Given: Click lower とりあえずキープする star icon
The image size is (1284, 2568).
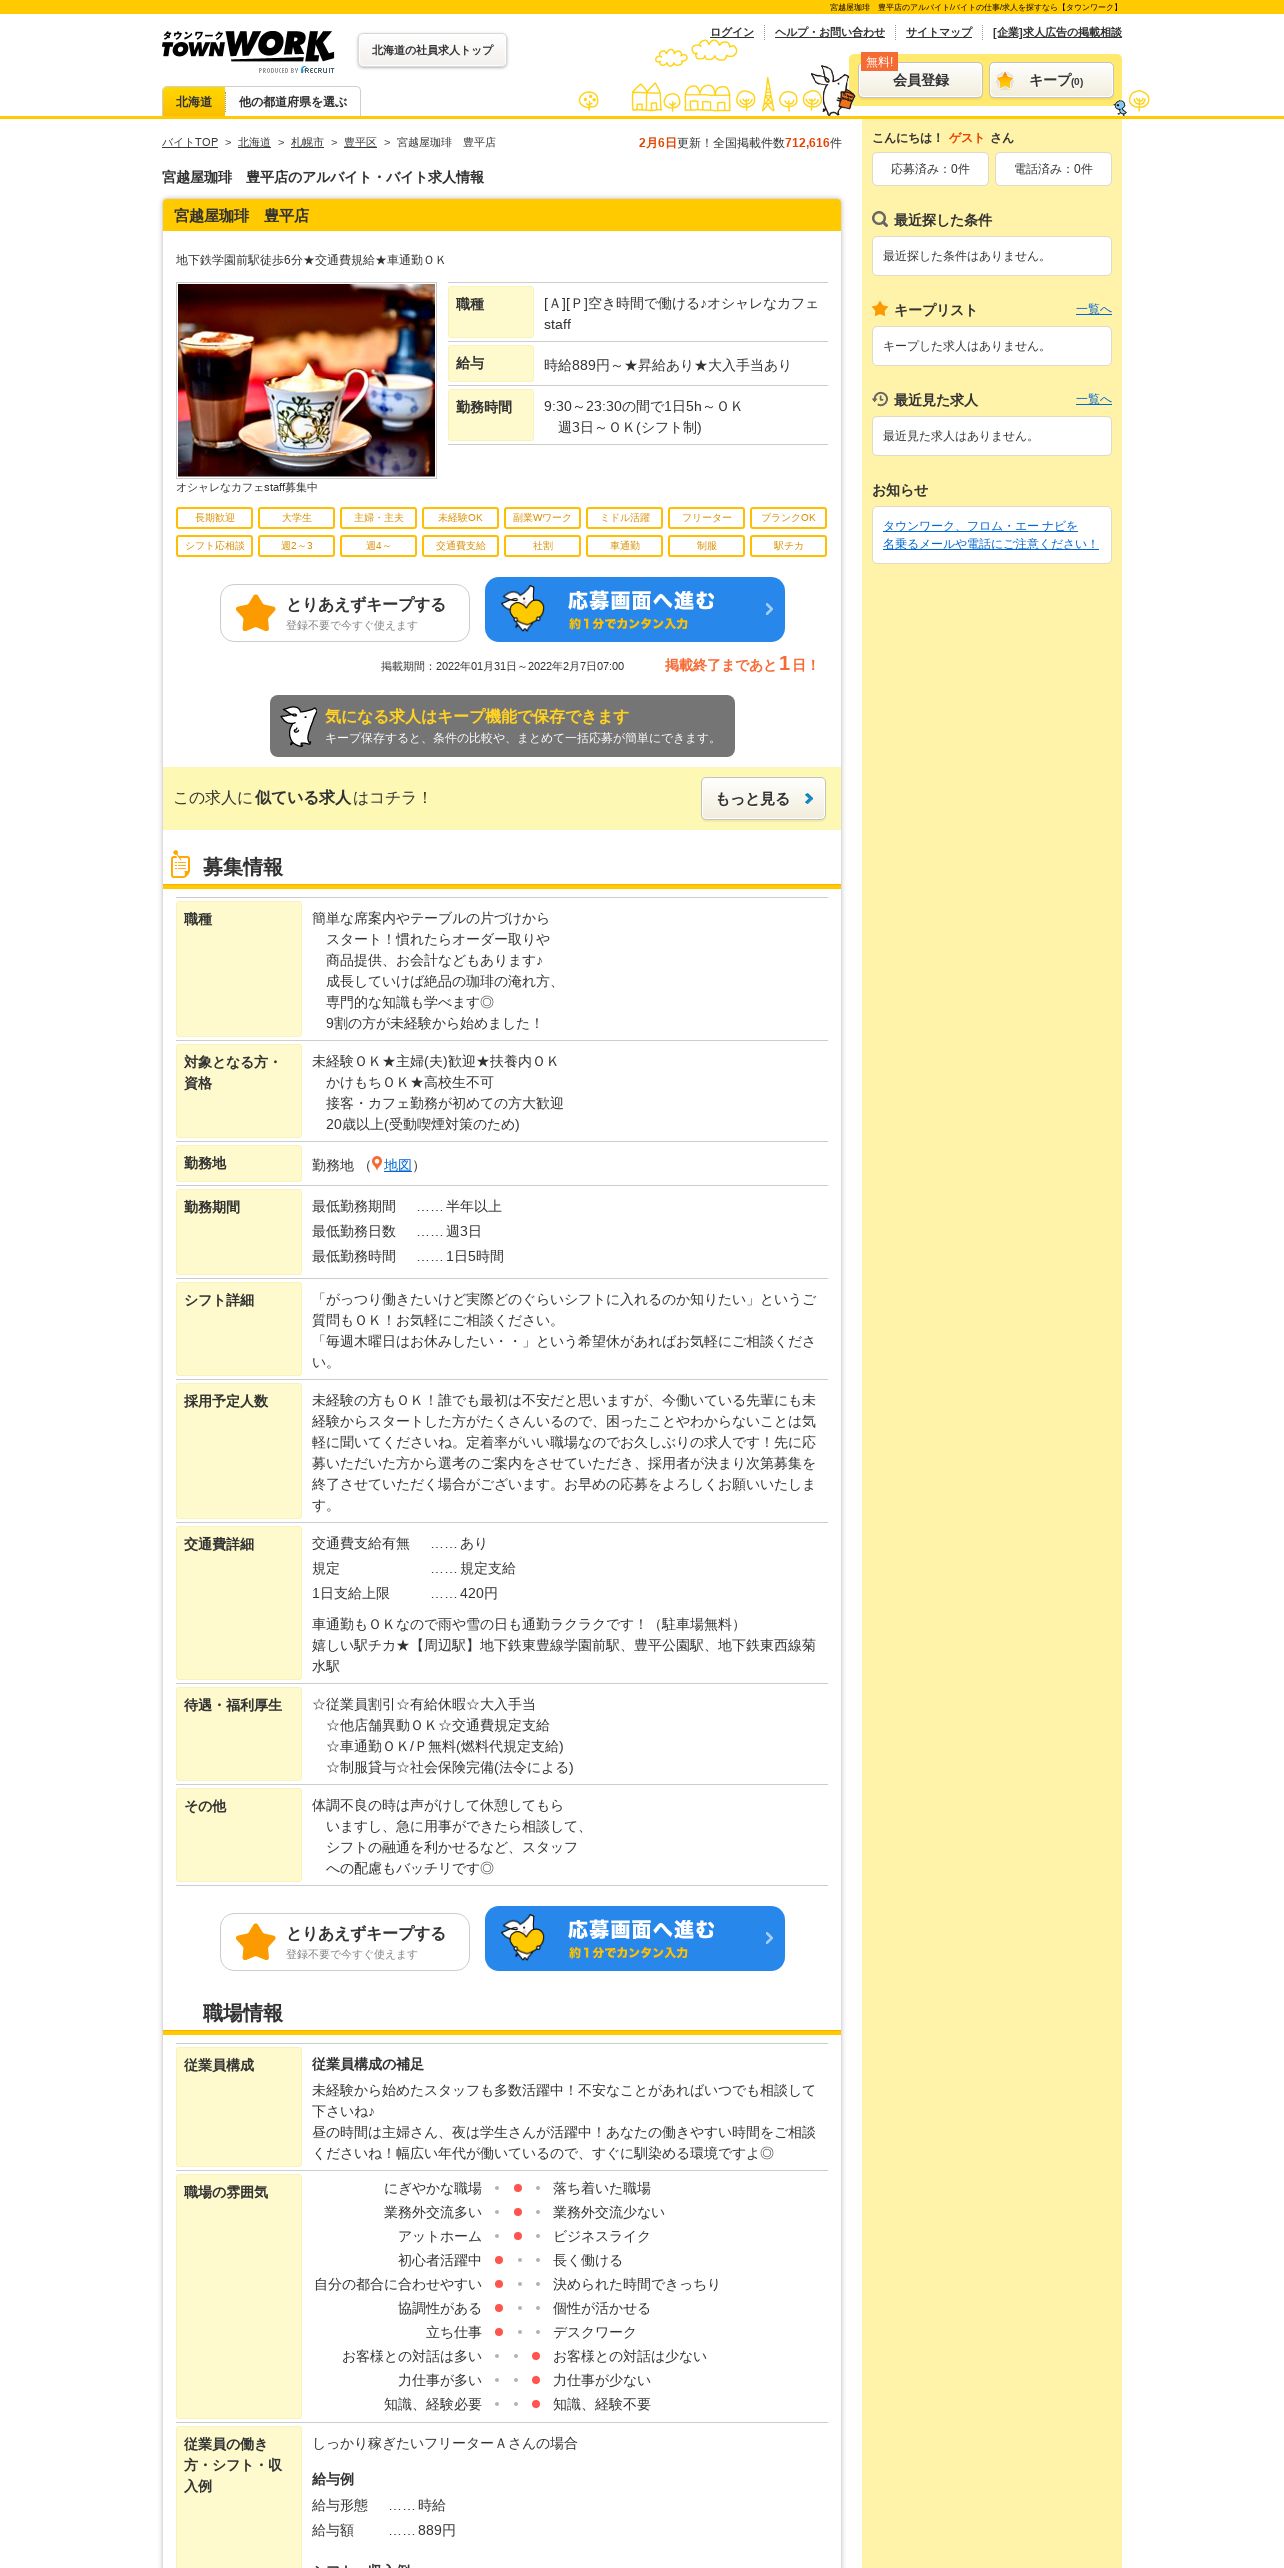Looking at the screenshot, I should [256, 1942].
